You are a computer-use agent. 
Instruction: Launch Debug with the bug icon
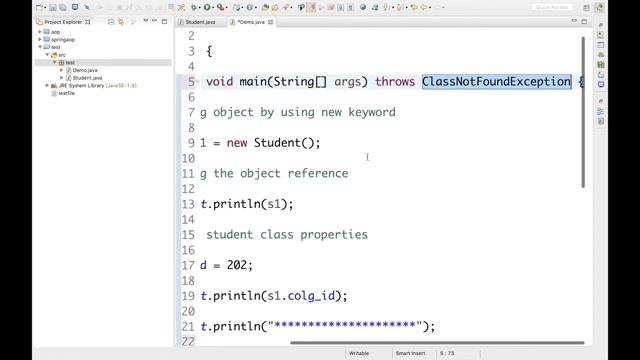point(193,7)
